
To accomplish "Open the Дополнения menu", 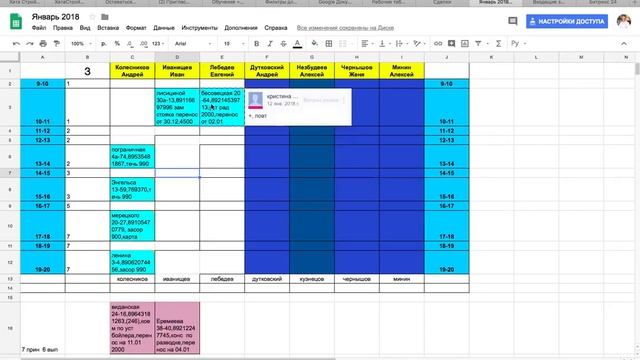I will 241,28.
